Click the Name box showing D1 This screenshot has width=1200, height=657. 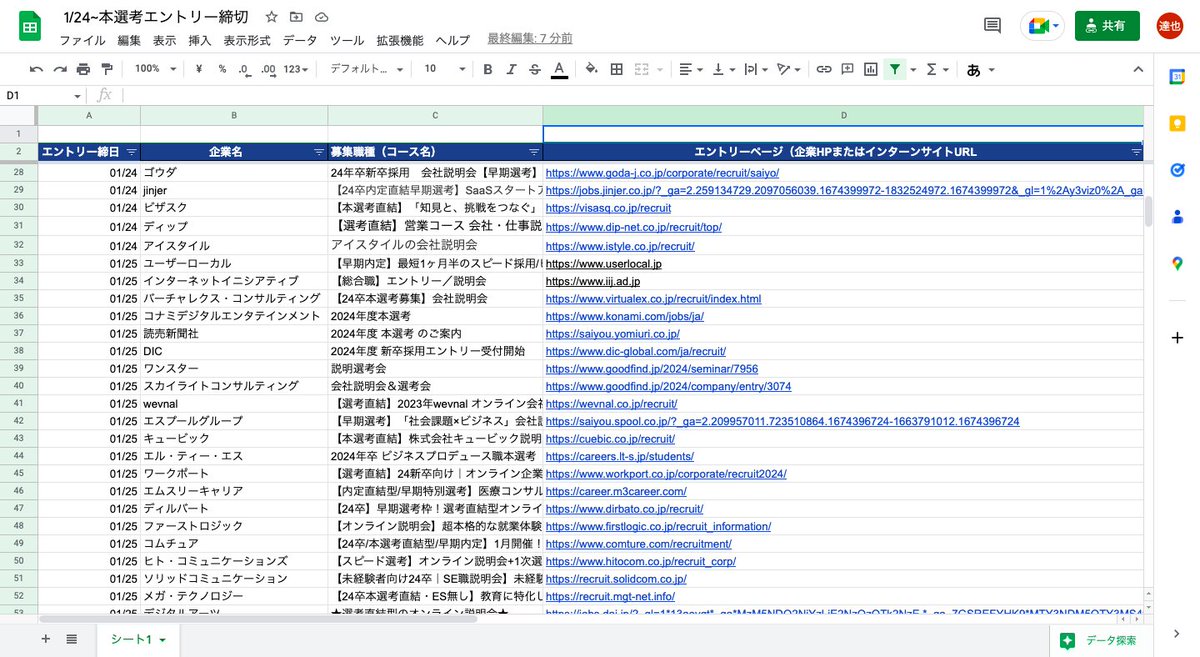point(44,95)
